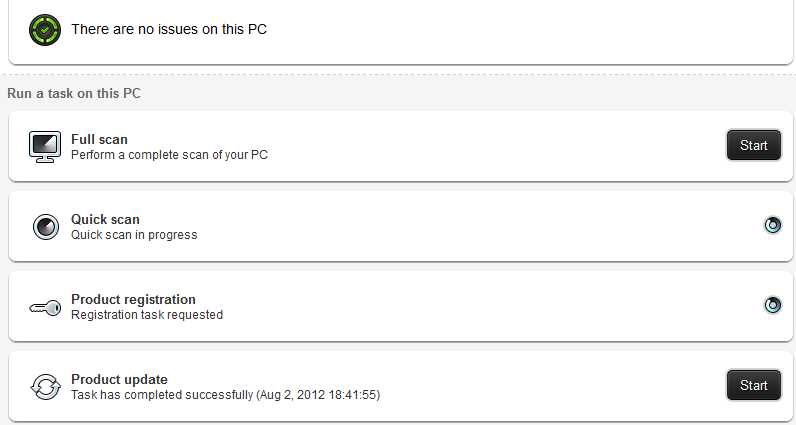796x425 pixels.
Task: Click 'Perform a complete scan of your PC'
Action: (x=169, y=155)
